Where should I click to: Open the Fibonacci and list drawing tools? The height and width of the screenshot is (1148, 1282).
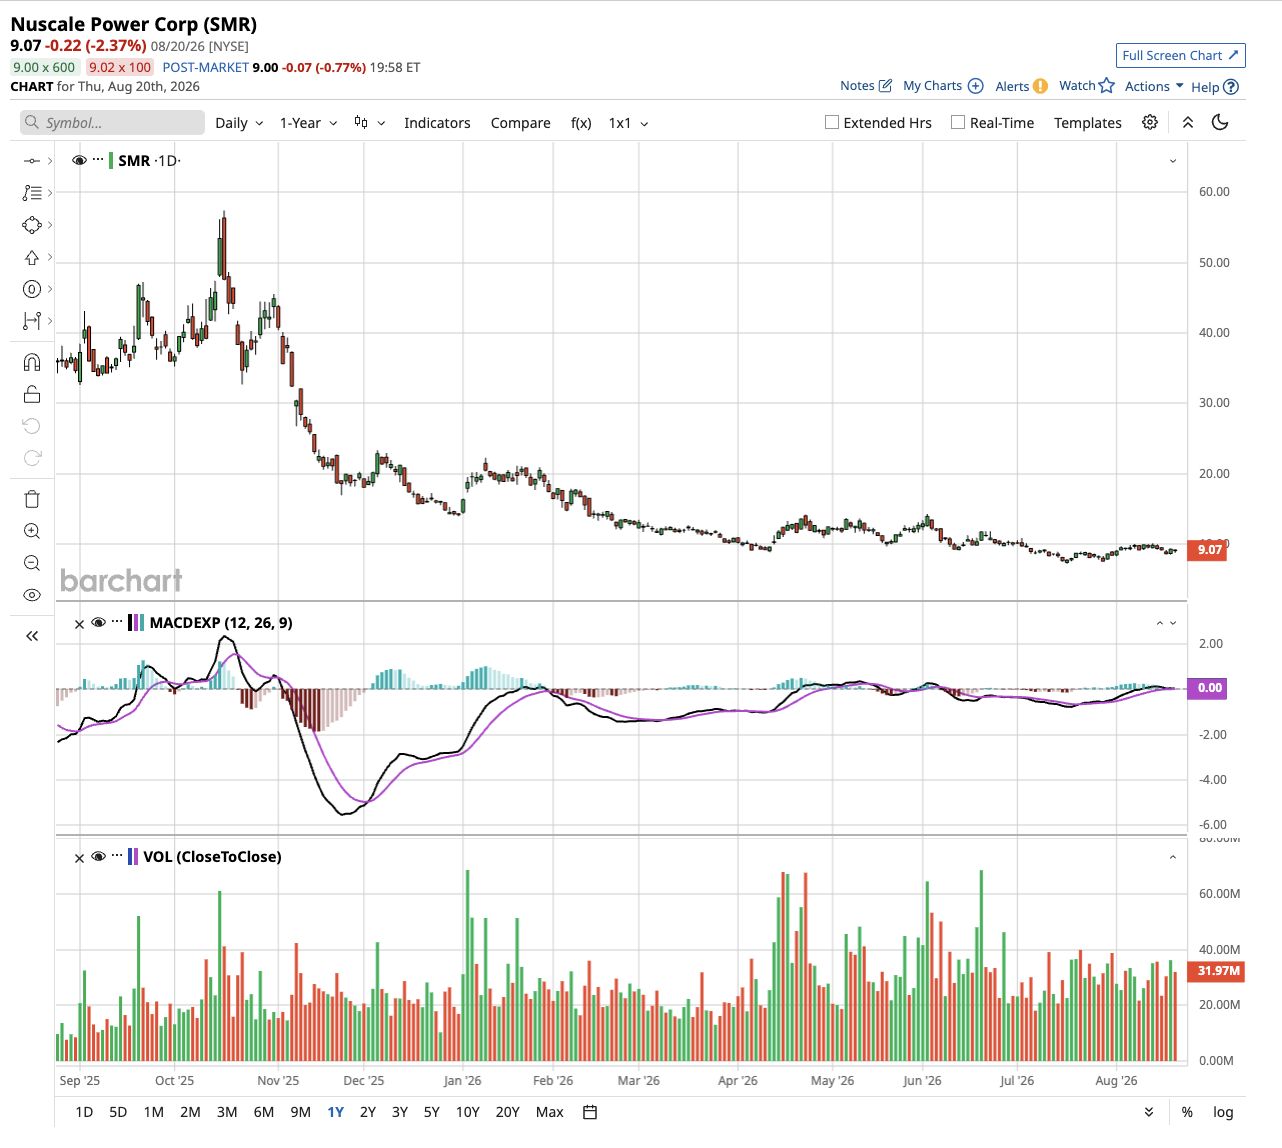(x=32, y=192)
